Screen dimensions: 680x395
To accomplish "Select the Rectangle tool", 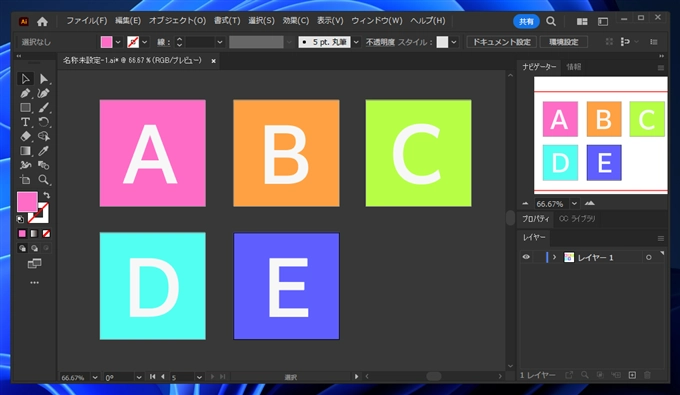I will [x=25, y=108].
